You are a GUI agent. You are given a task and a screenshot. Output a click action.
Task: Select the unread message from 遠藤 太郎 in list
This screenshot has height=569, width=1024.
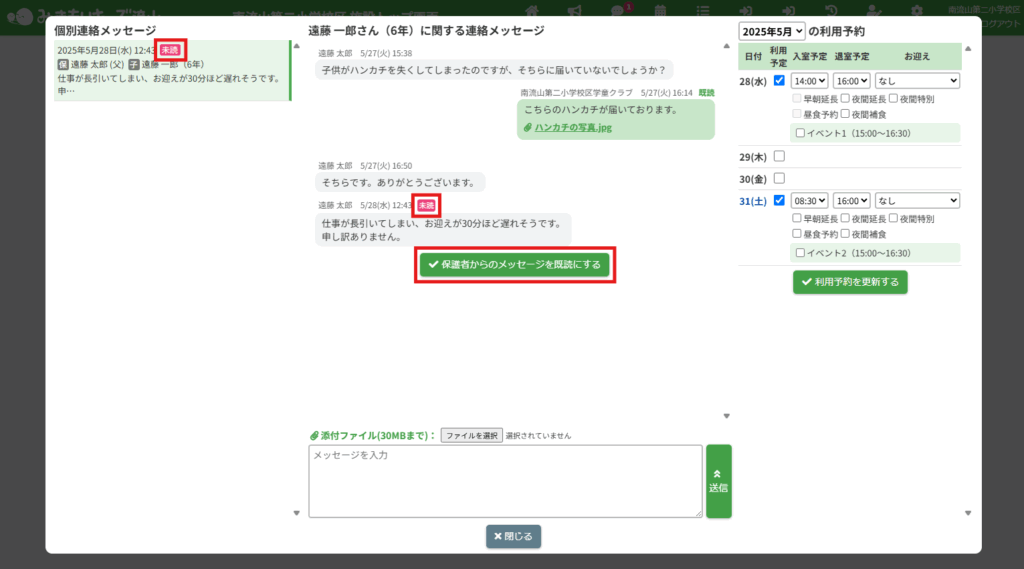point(171,70)
